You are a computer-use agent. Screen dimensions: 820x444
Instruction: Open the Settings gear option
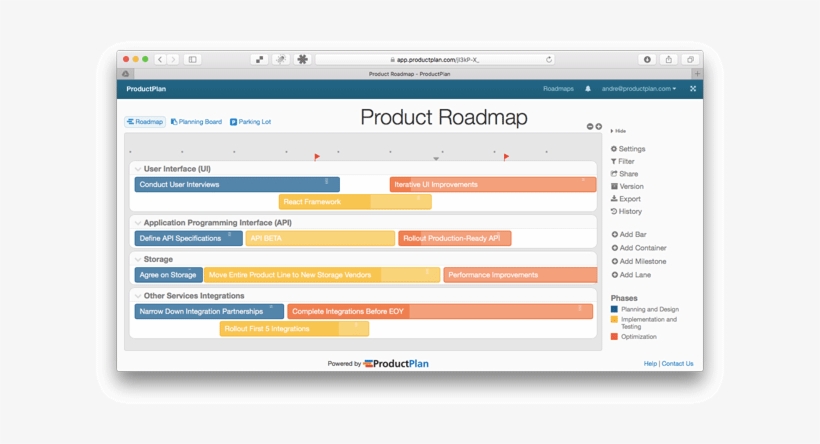[628, 149]
